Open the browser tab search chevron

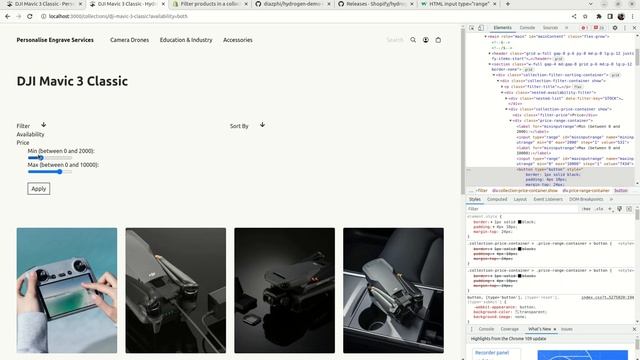[591, 4]
